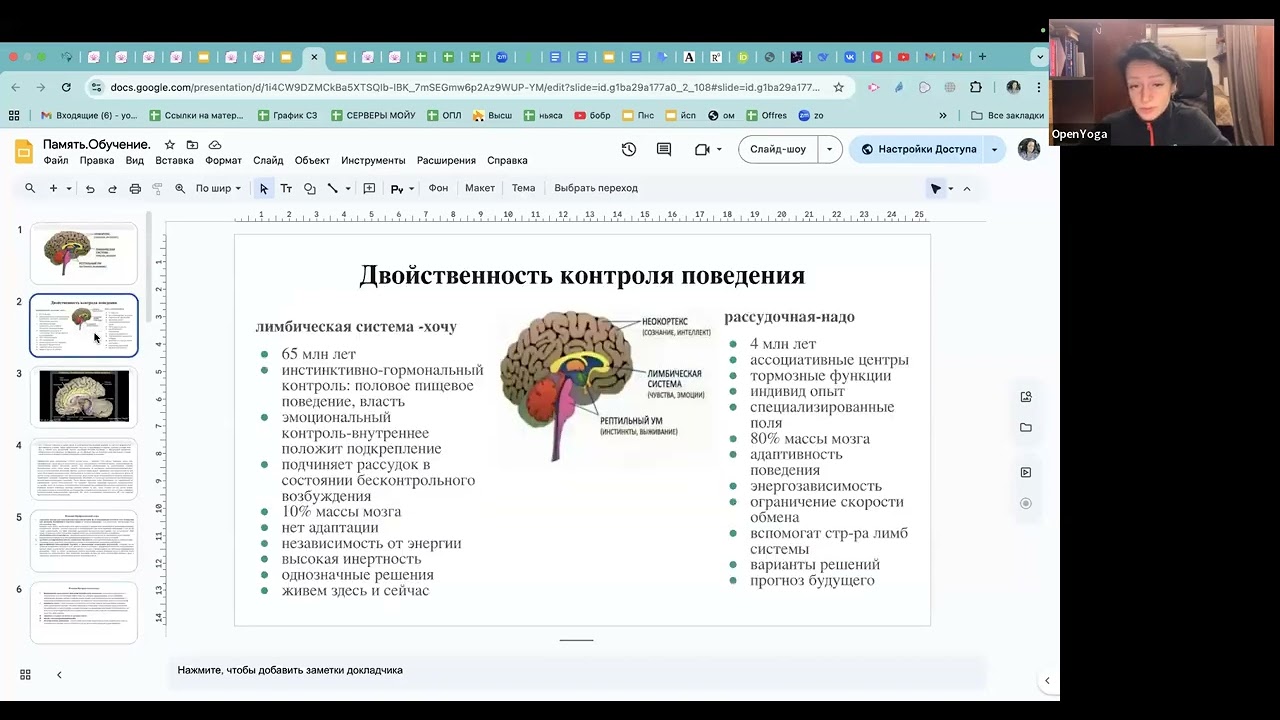Start a video call from camera icon
The height and width of the screenshot is (720, 1280).
coord(702,149)
